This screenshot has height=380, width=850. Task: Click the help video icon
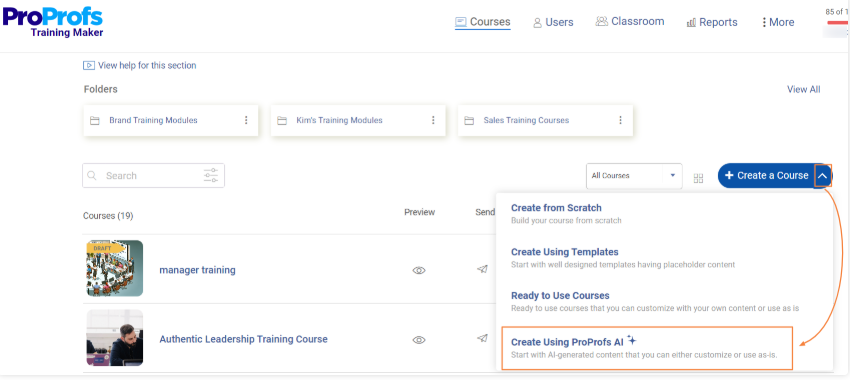tap(88, 66)
